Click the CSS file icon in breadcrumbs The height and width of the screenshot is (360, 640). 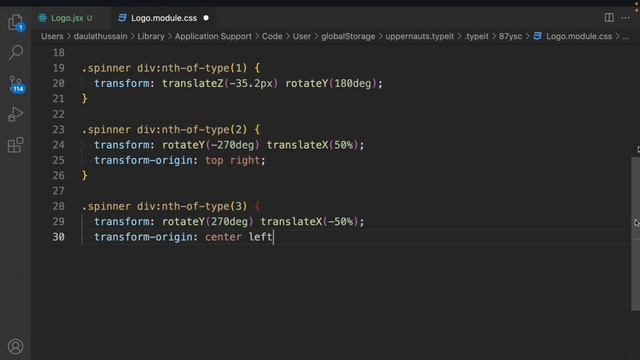point(537,36)
